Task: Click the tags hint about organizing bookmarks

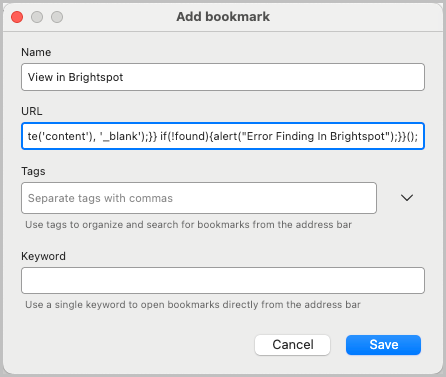Action: click(x=188, y=225)
